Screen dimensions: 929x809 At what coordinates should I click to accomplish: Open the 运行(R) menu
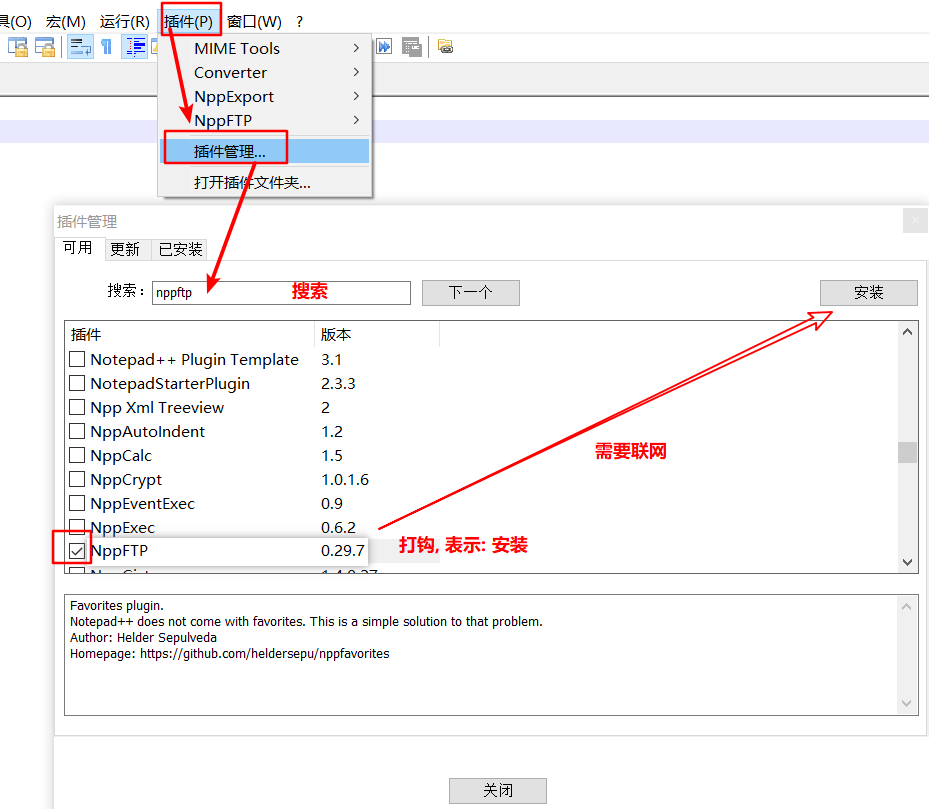coord(124,21)
